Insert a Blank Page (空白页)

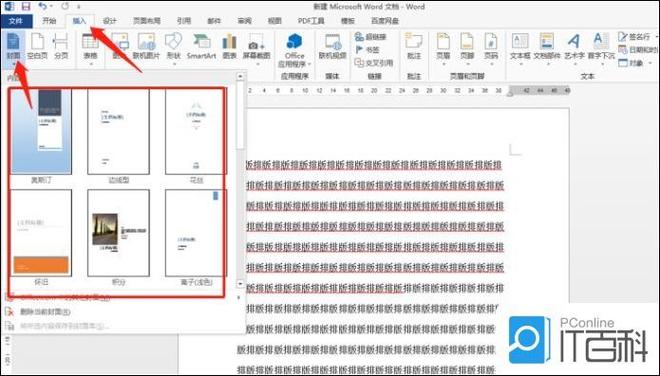tap(37, 46)
